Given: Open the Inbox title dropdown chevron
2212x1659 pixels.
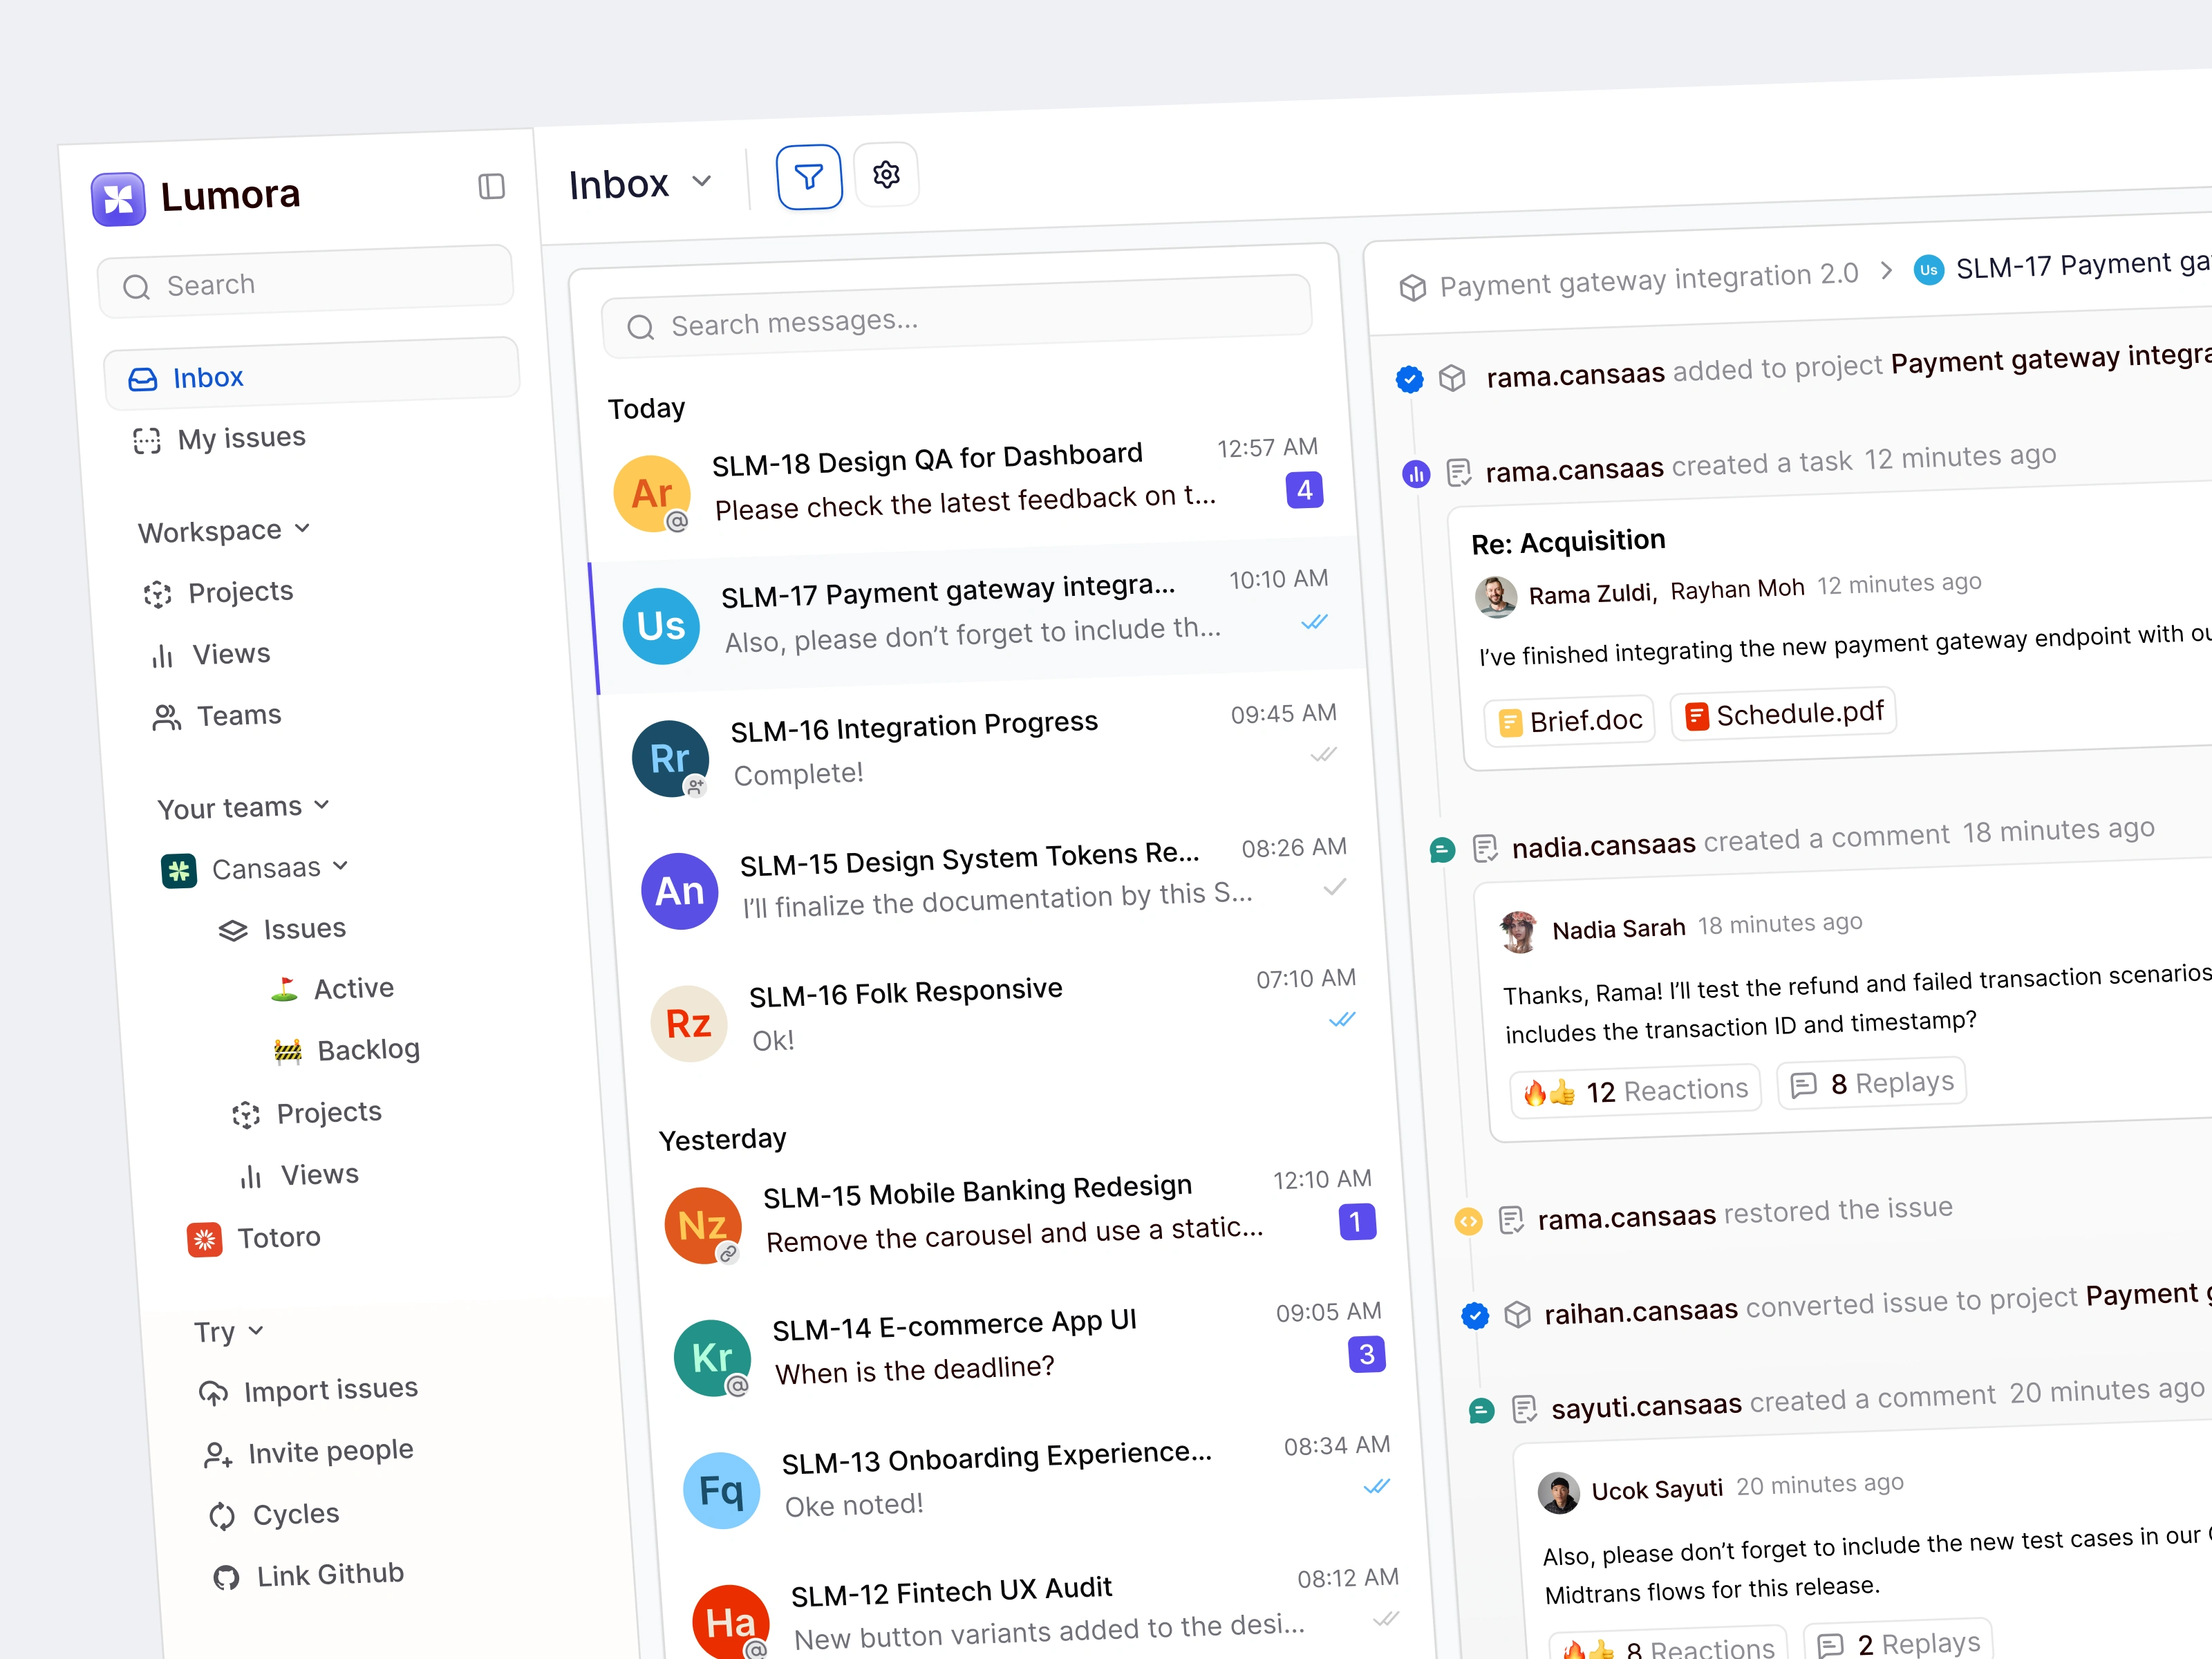Looking at the screenshot, I should click(702, 181).
